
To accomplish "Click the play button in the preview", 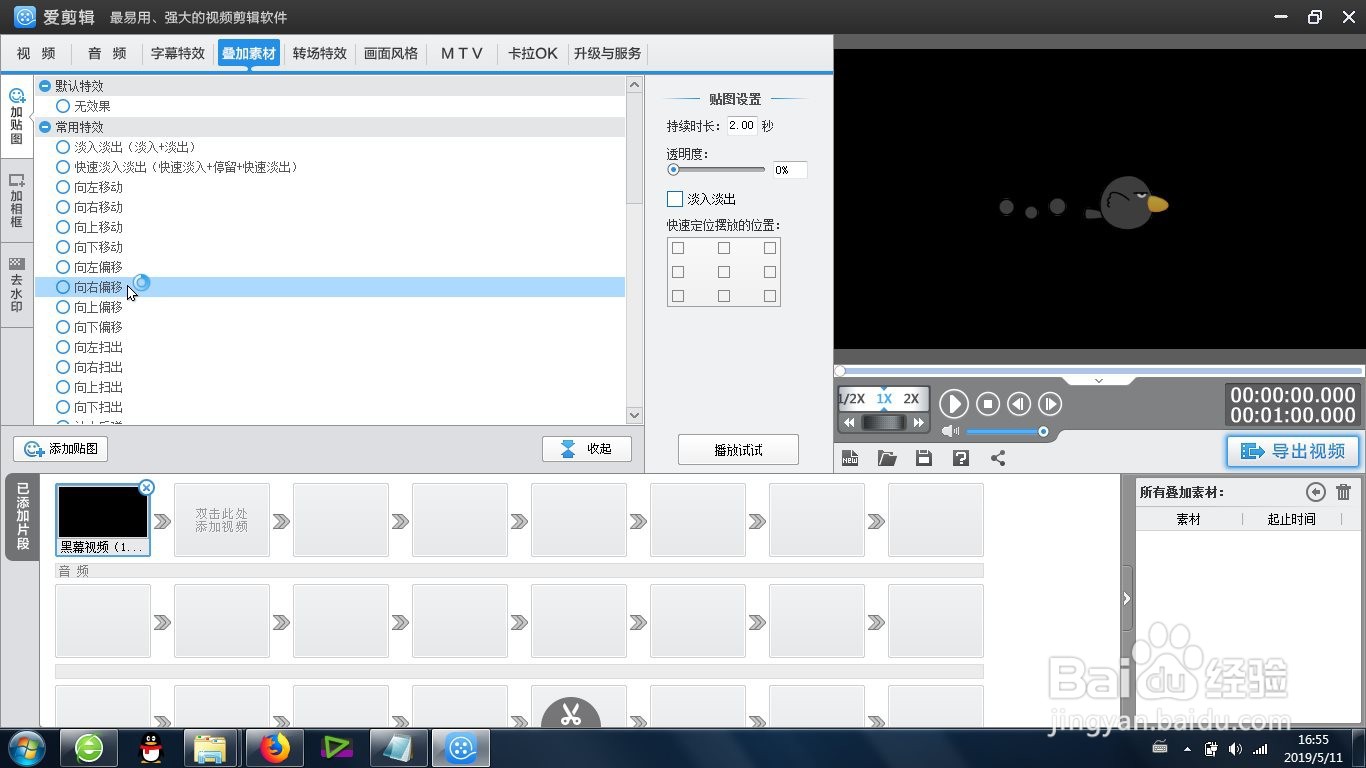I will coord(954,404).
